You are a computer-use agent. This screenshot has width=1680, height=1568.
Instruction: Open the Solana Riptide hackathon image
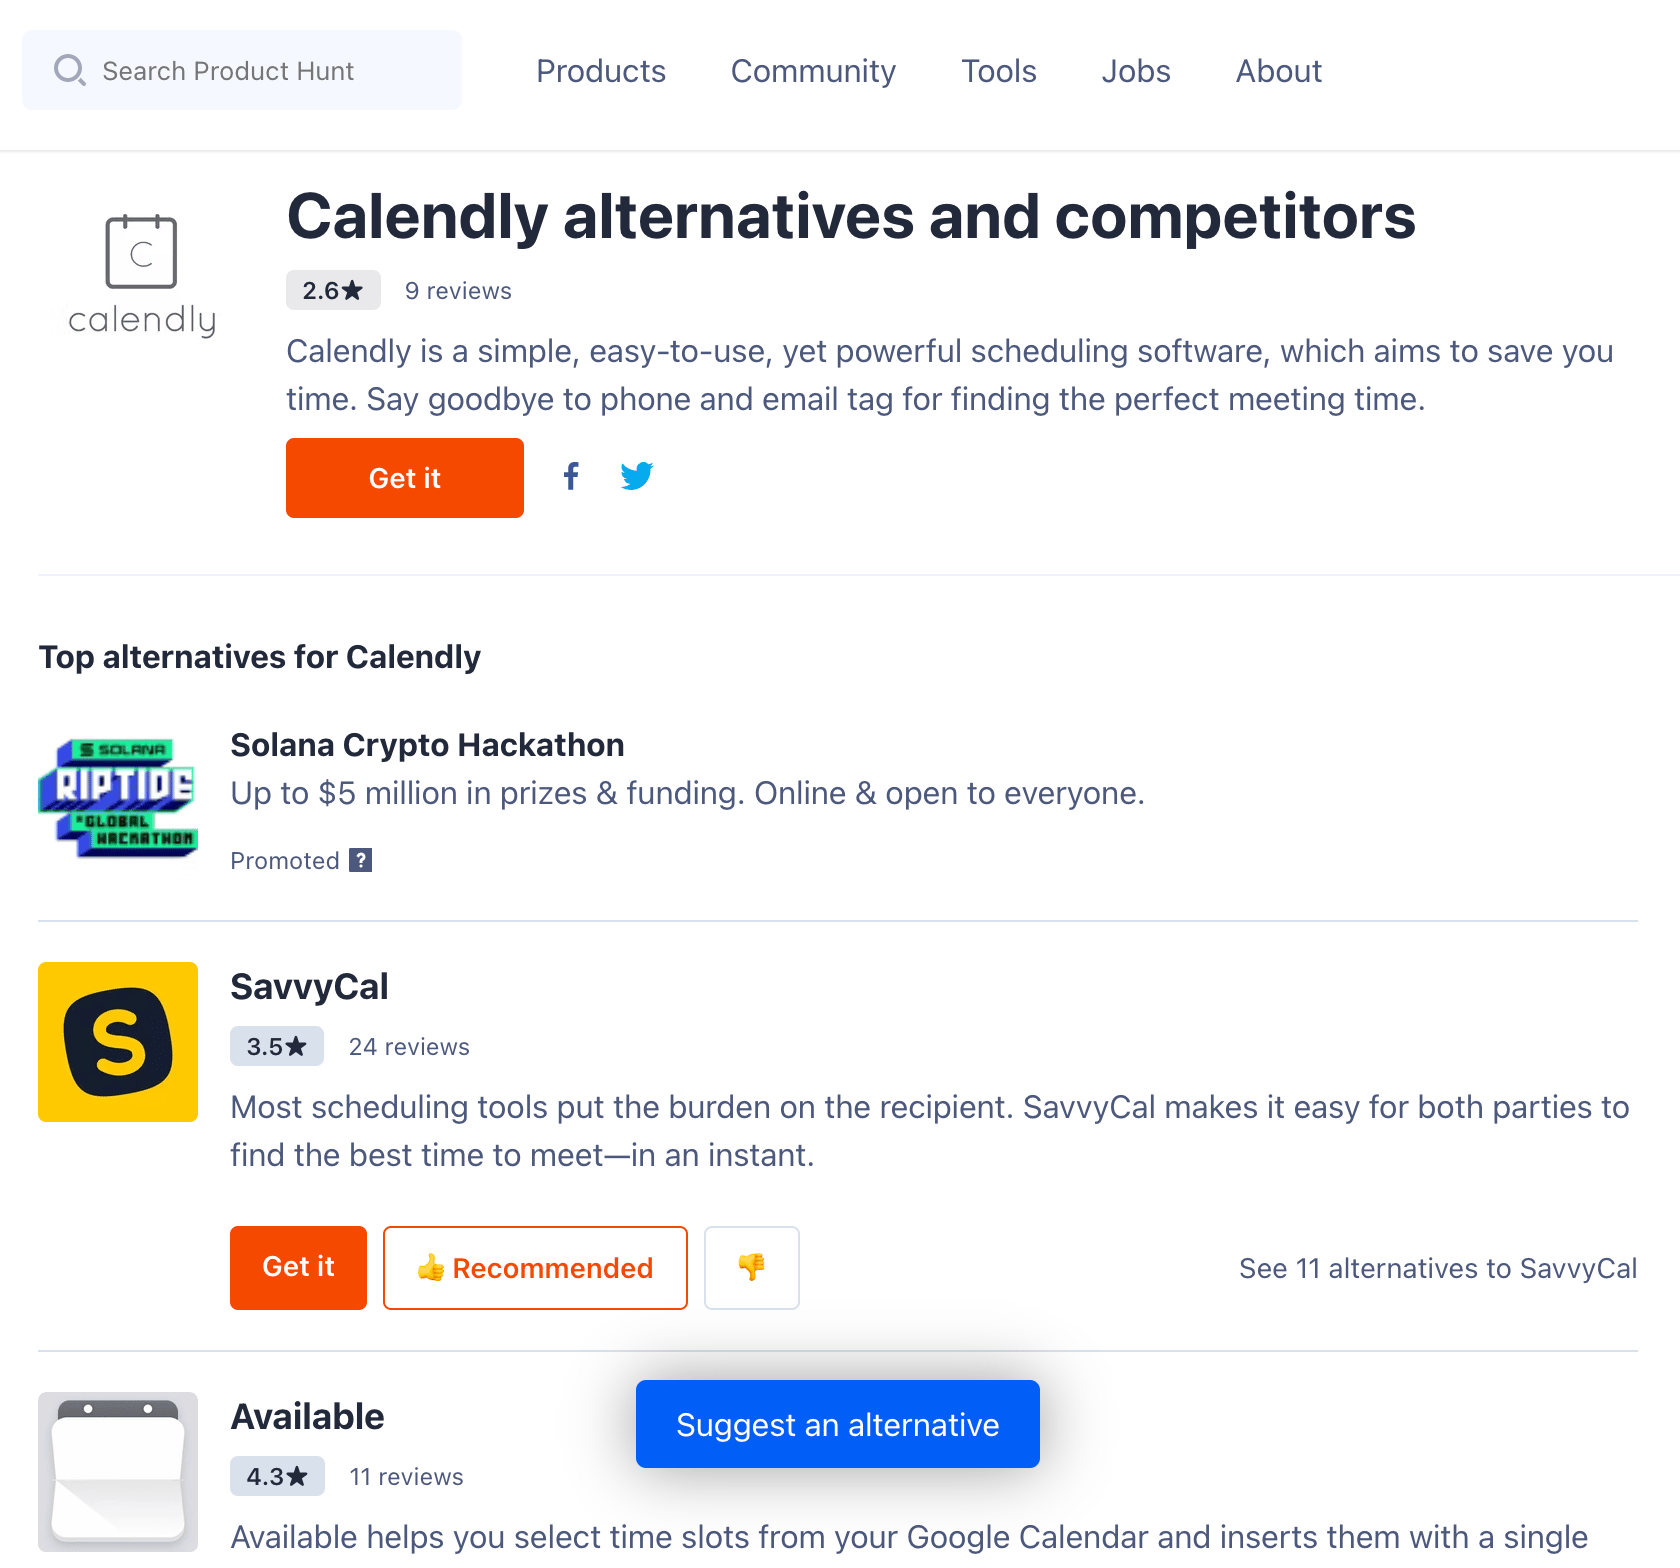coord(118,798)
